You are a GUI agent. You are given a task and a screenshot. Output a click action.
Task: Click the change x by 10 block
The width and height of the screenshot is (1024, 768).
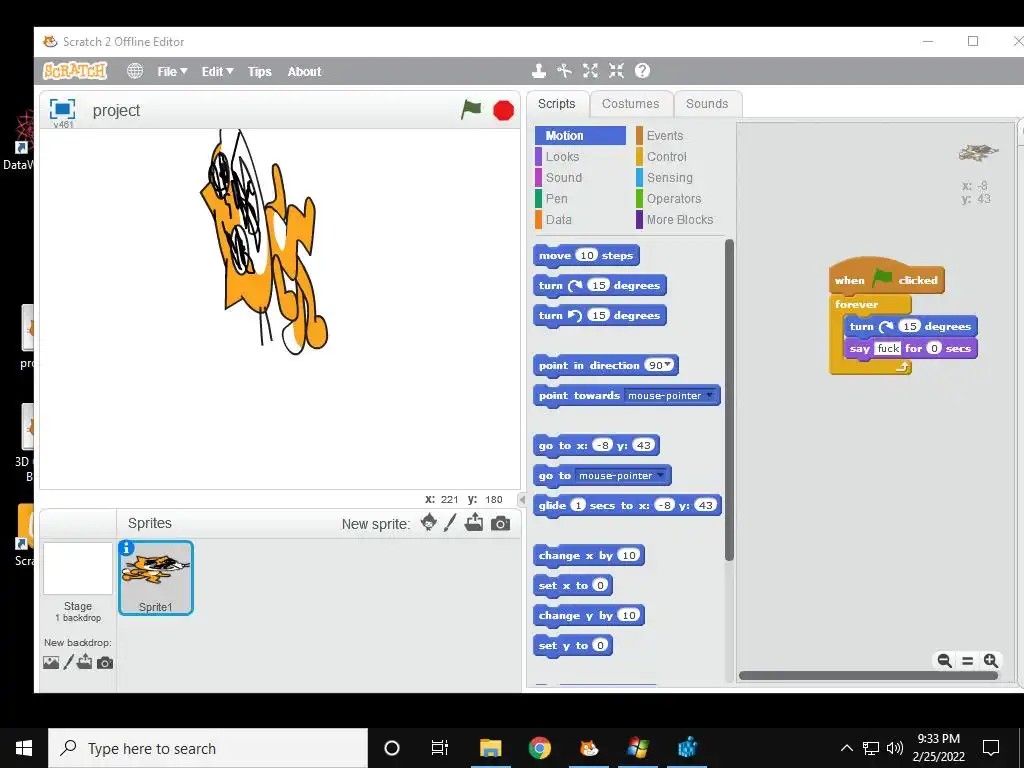(588, 556)
